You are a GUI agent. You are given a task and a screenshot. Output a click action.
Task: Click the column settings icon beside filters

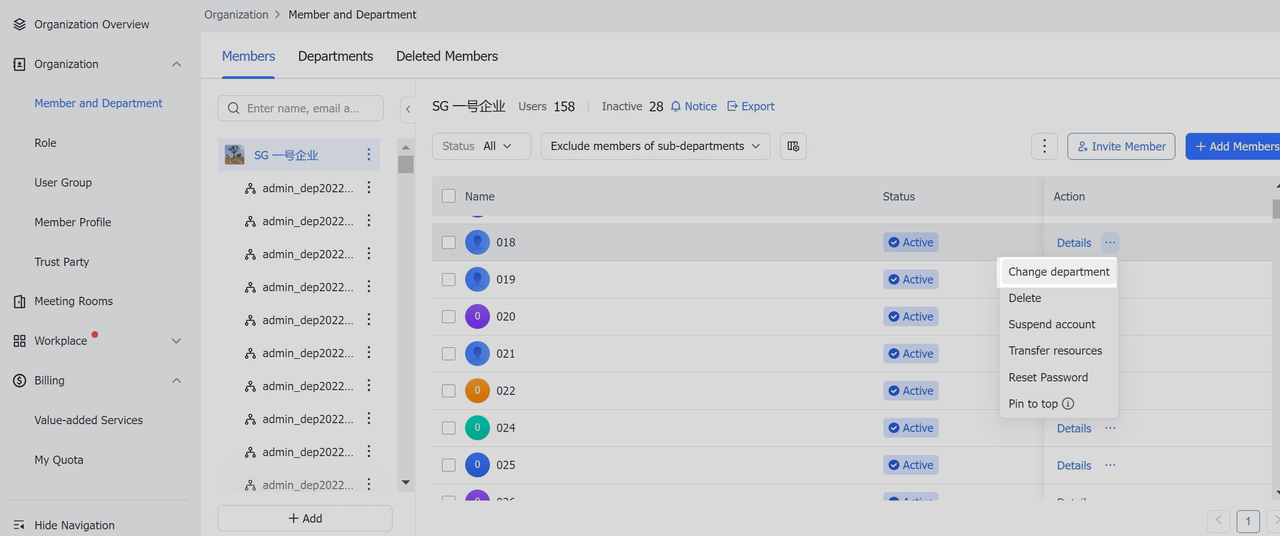click(793, 146)
